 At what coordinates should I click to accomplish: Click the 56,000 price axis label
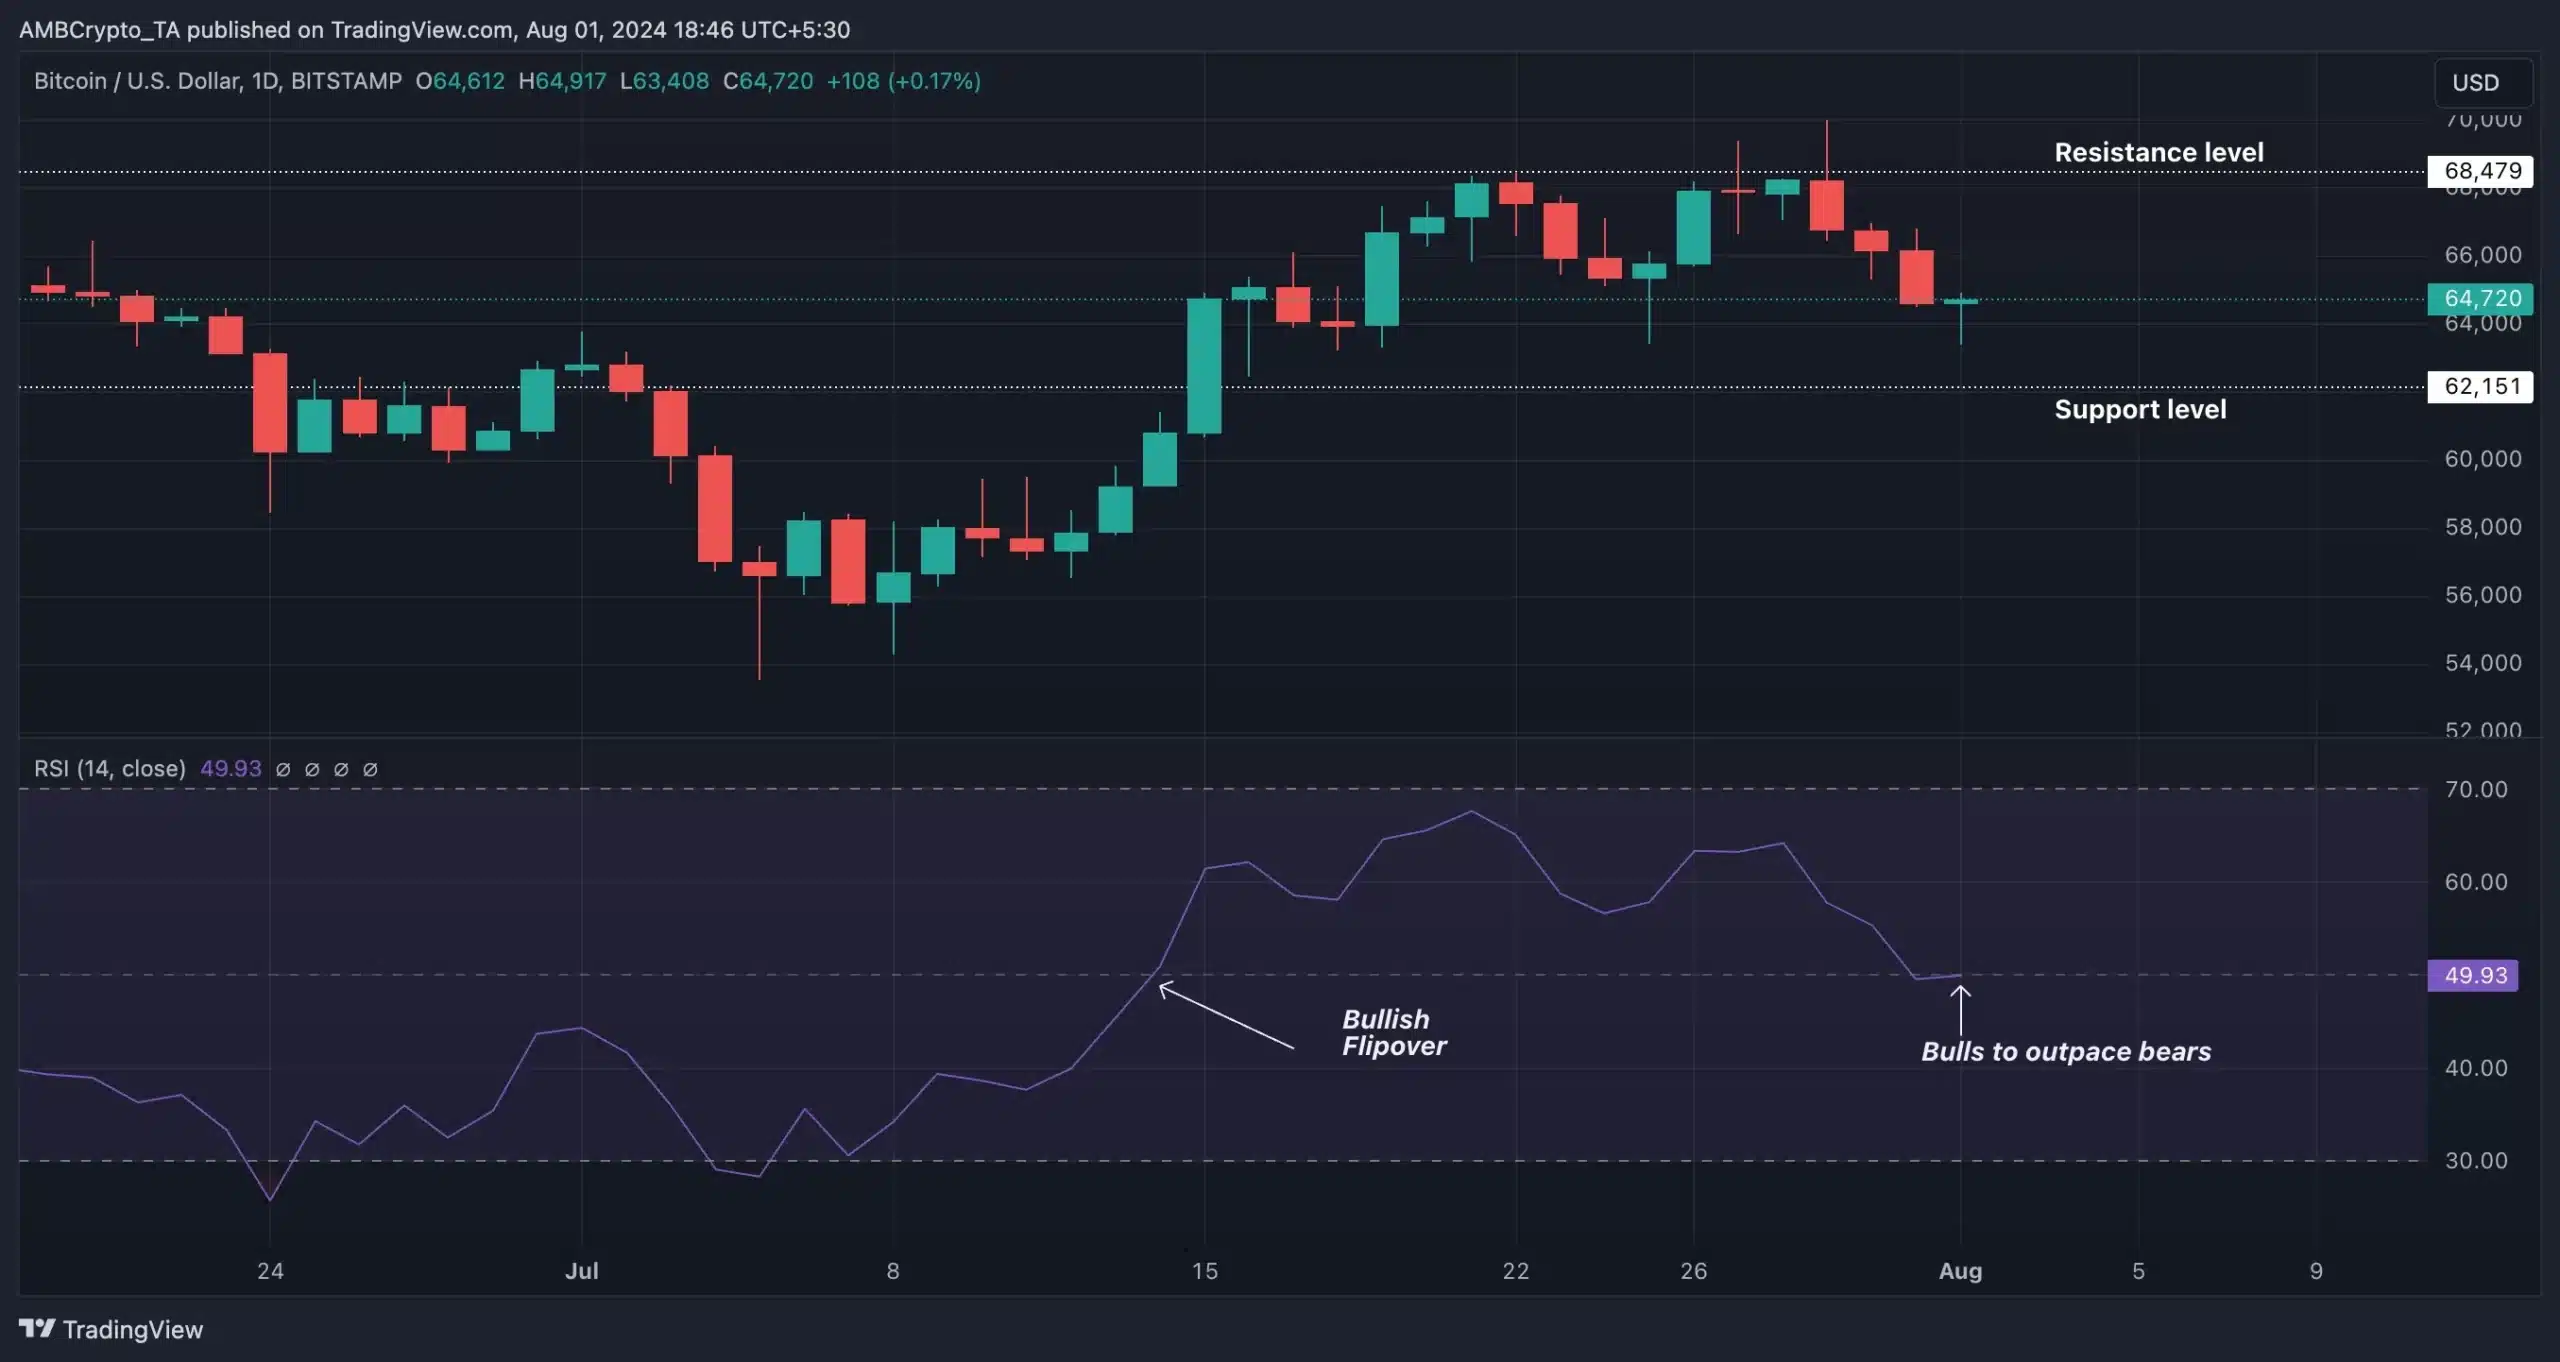[x=2483, y=594]
